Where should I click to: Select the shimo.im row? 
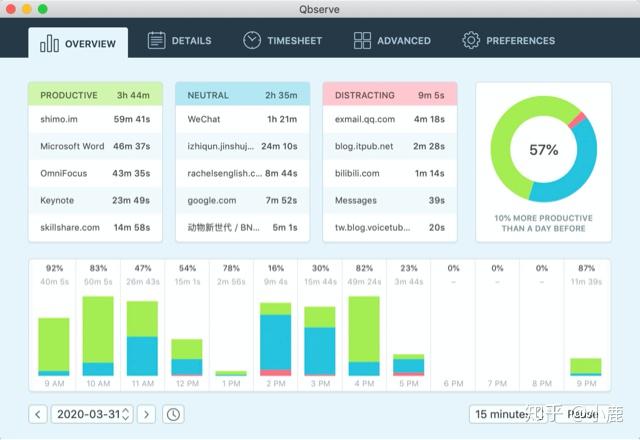point(95,119)
